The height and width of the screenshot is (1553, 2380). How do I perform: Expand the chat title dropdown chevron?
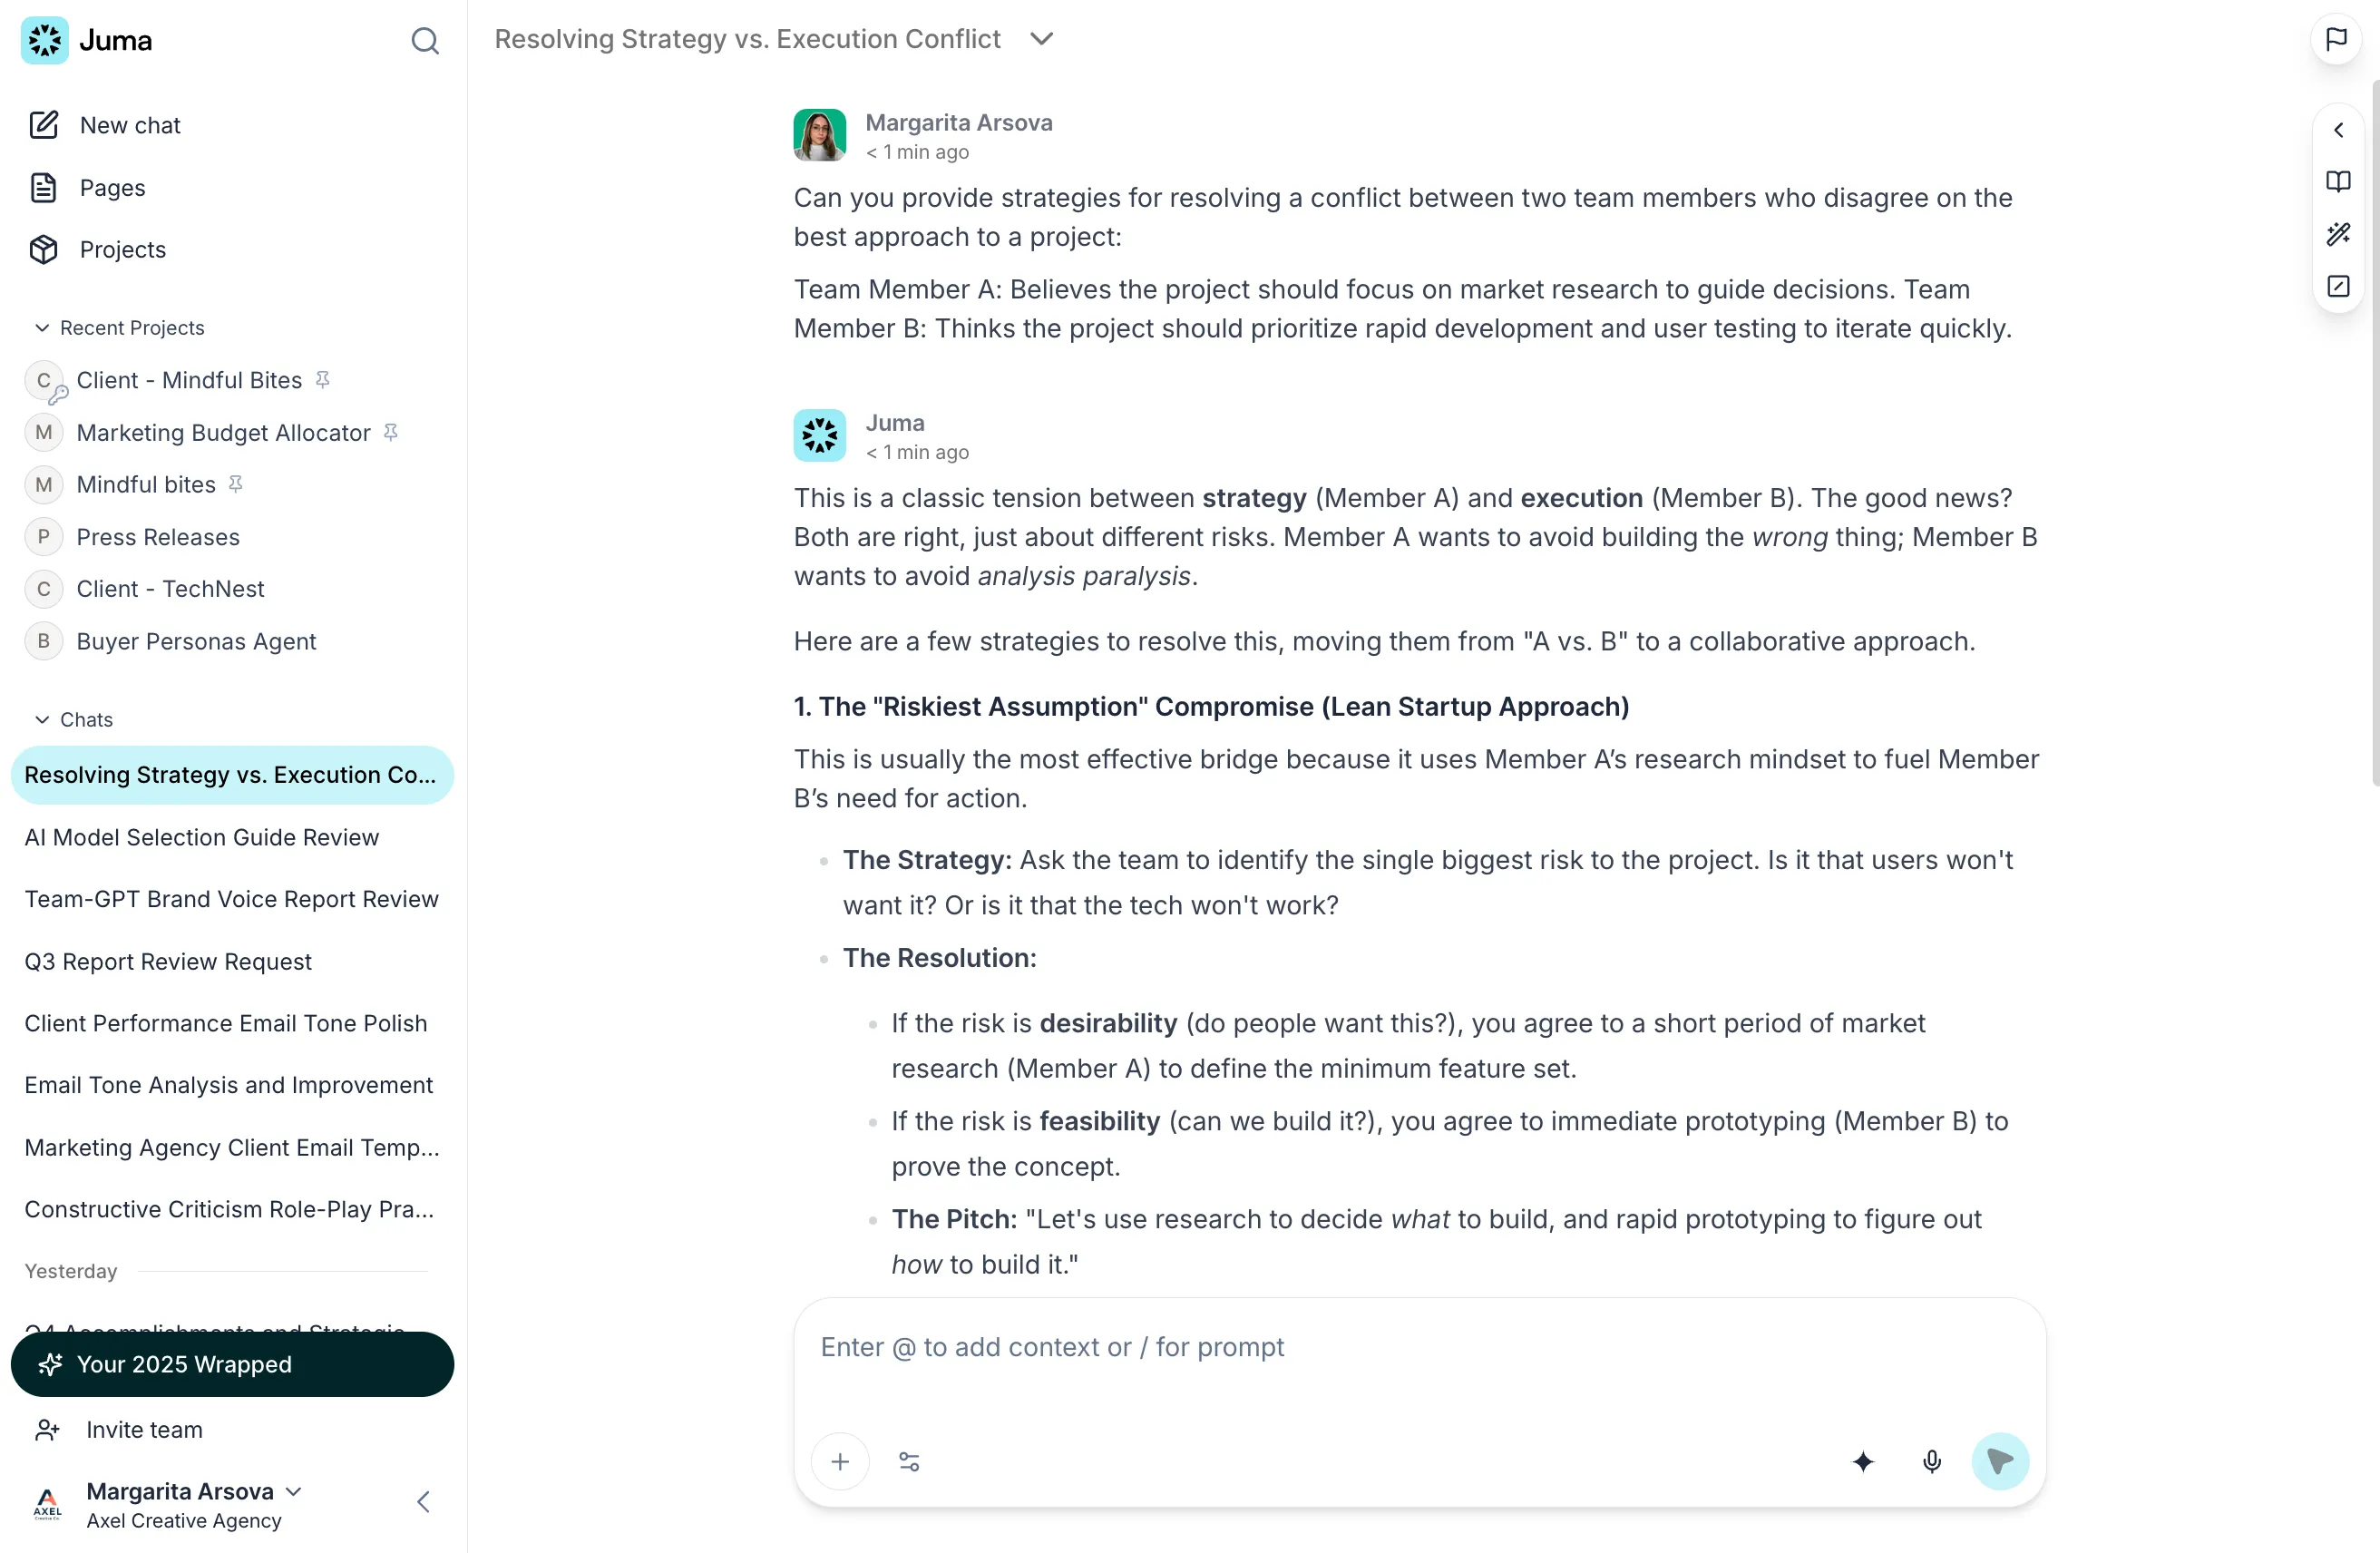[x=1042, y=38]
